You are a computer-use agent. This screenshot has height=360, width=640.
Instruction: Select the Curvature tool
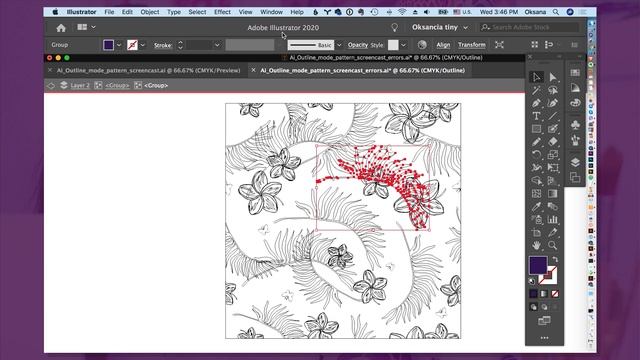pyautogui.click(x=553, y=103)
